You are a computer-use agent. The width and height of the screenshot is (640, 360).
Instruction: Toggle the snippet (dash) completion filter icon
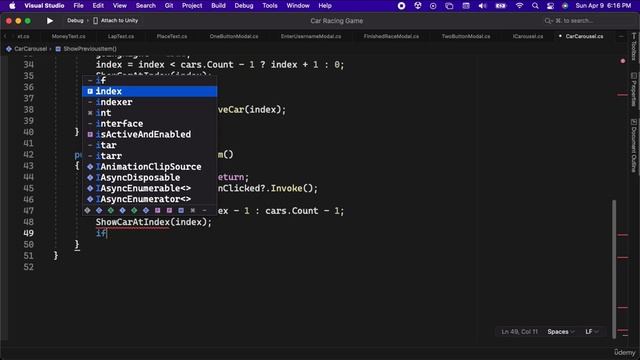tap(204, 210)
